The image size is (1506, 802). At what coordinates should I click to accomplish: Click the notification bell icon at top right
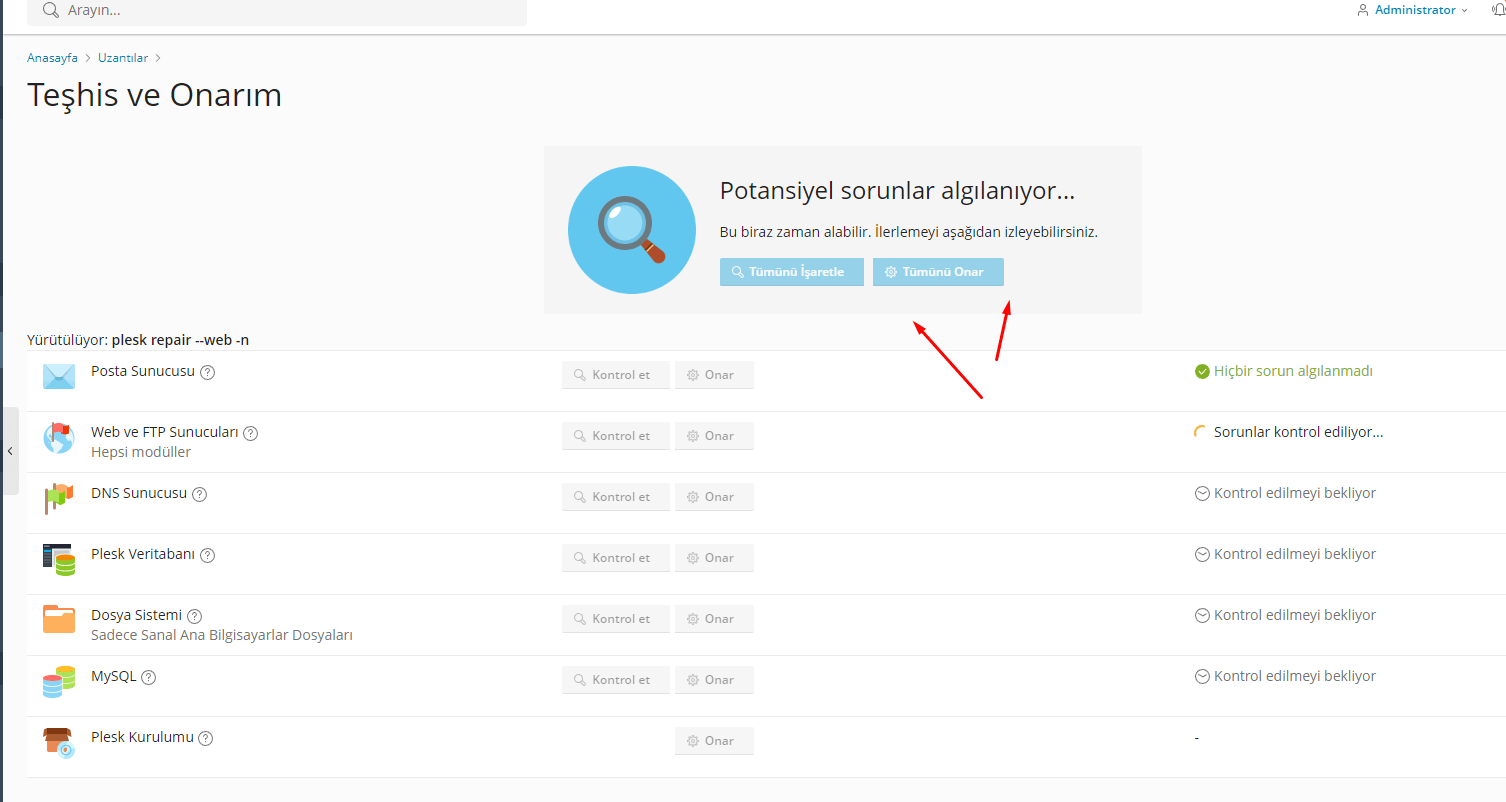[1497, 10]
